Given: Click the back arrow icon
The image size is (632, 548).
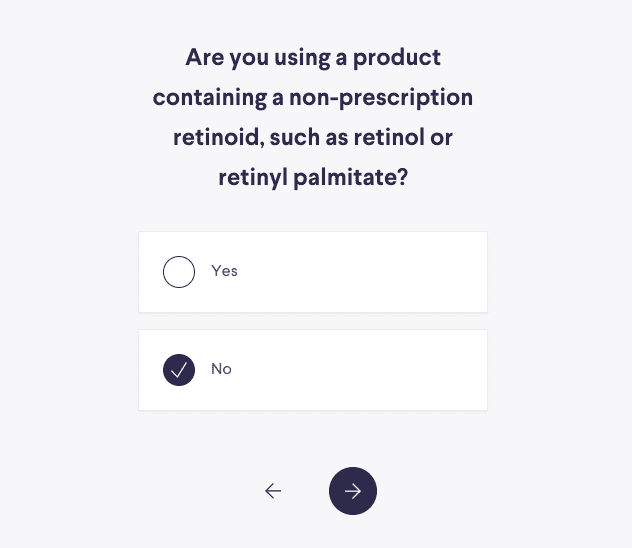Looking at the screenshot, I should 273,491.
